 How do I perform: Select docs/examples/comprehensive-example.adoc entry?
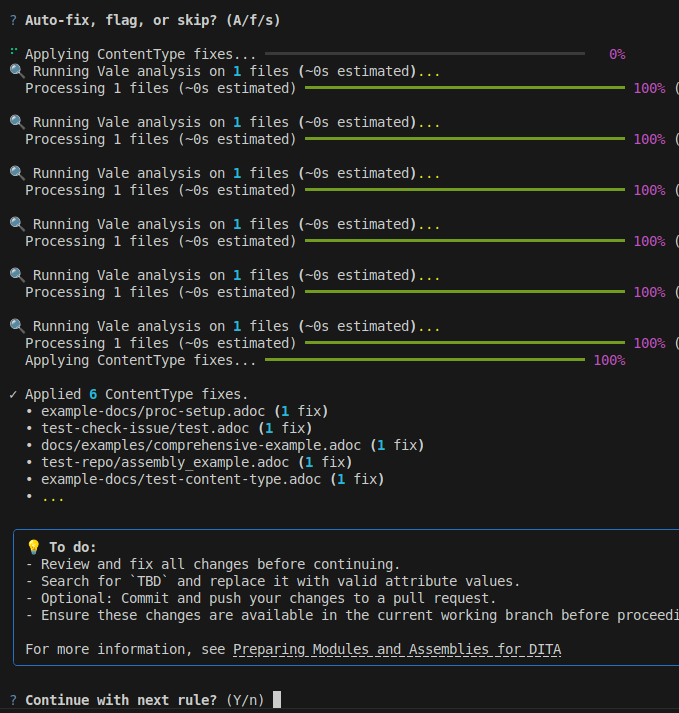pos(232,445)
